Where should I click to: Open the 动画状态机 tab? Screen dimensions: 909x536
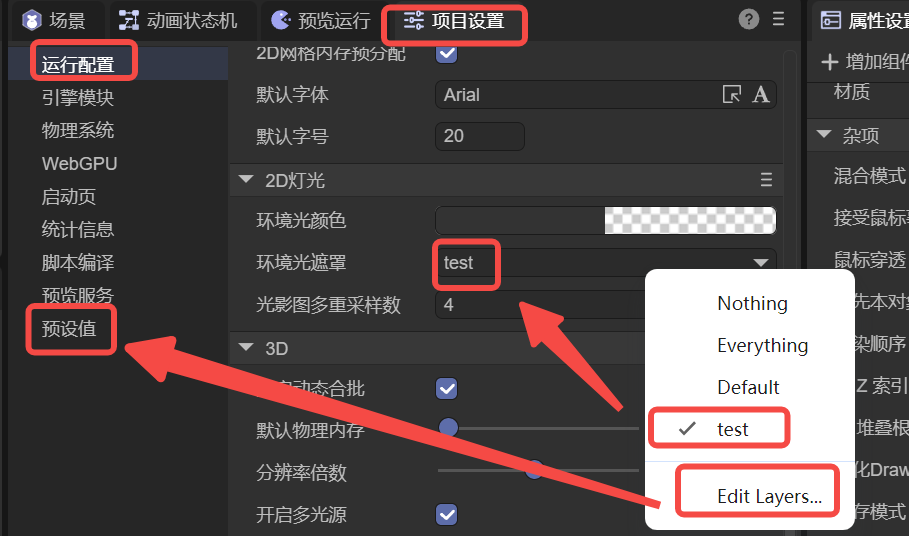click(x=178, y=20)
